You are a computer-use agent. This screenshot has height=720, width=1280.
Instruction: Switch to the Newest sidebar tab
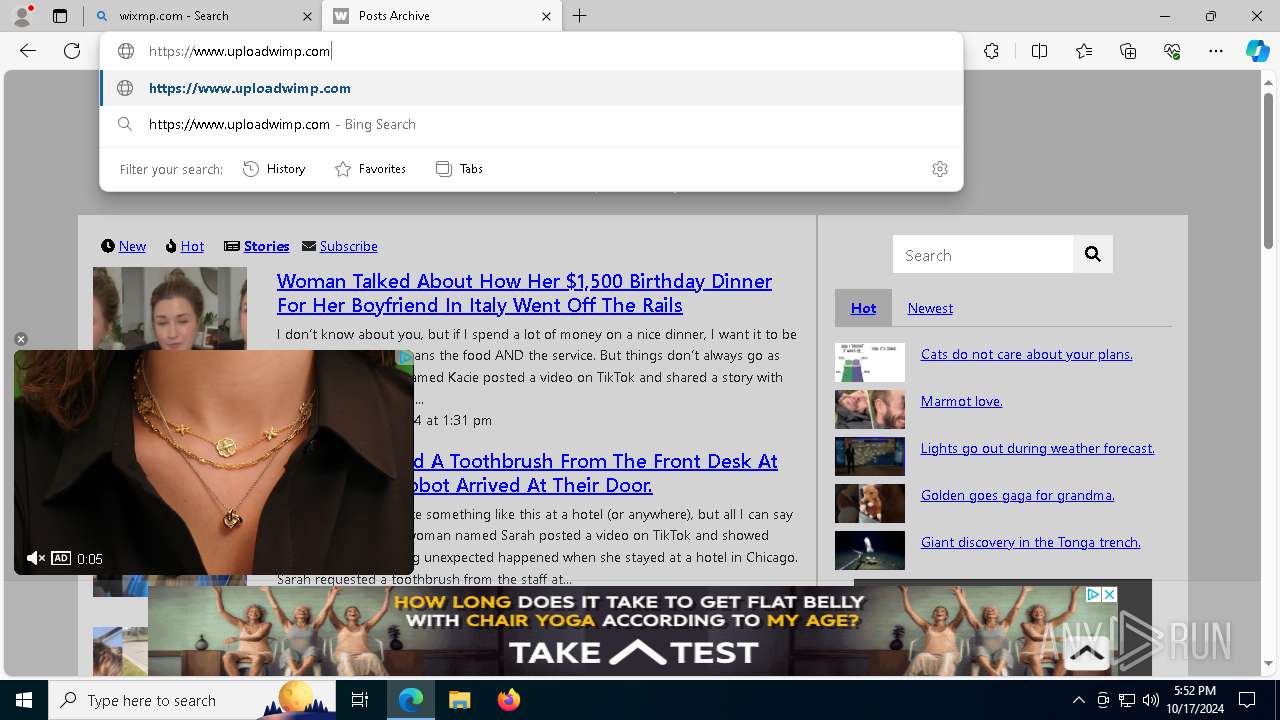pyautogui.click(x=930, y=308)
